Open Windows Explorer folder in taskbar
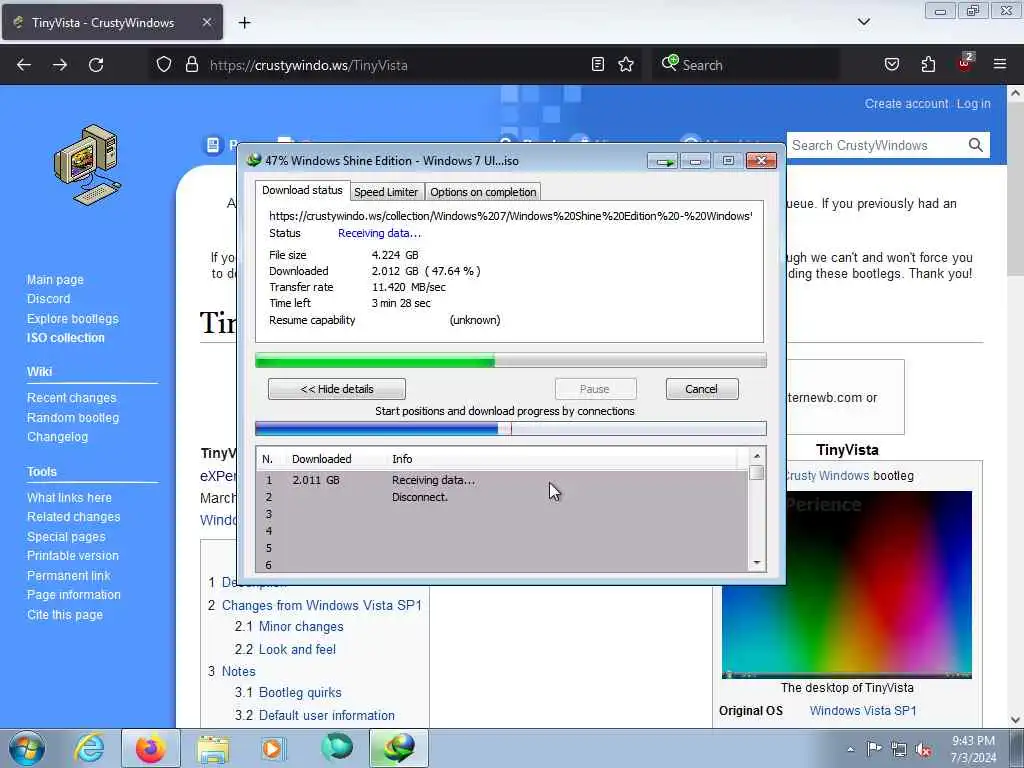 (213, 749)
